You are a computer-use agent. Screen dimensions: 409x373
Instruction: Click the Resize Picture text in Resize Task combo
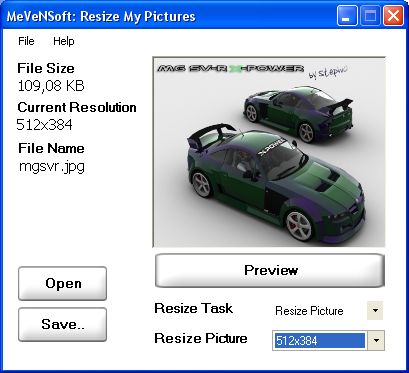(309, 311)
